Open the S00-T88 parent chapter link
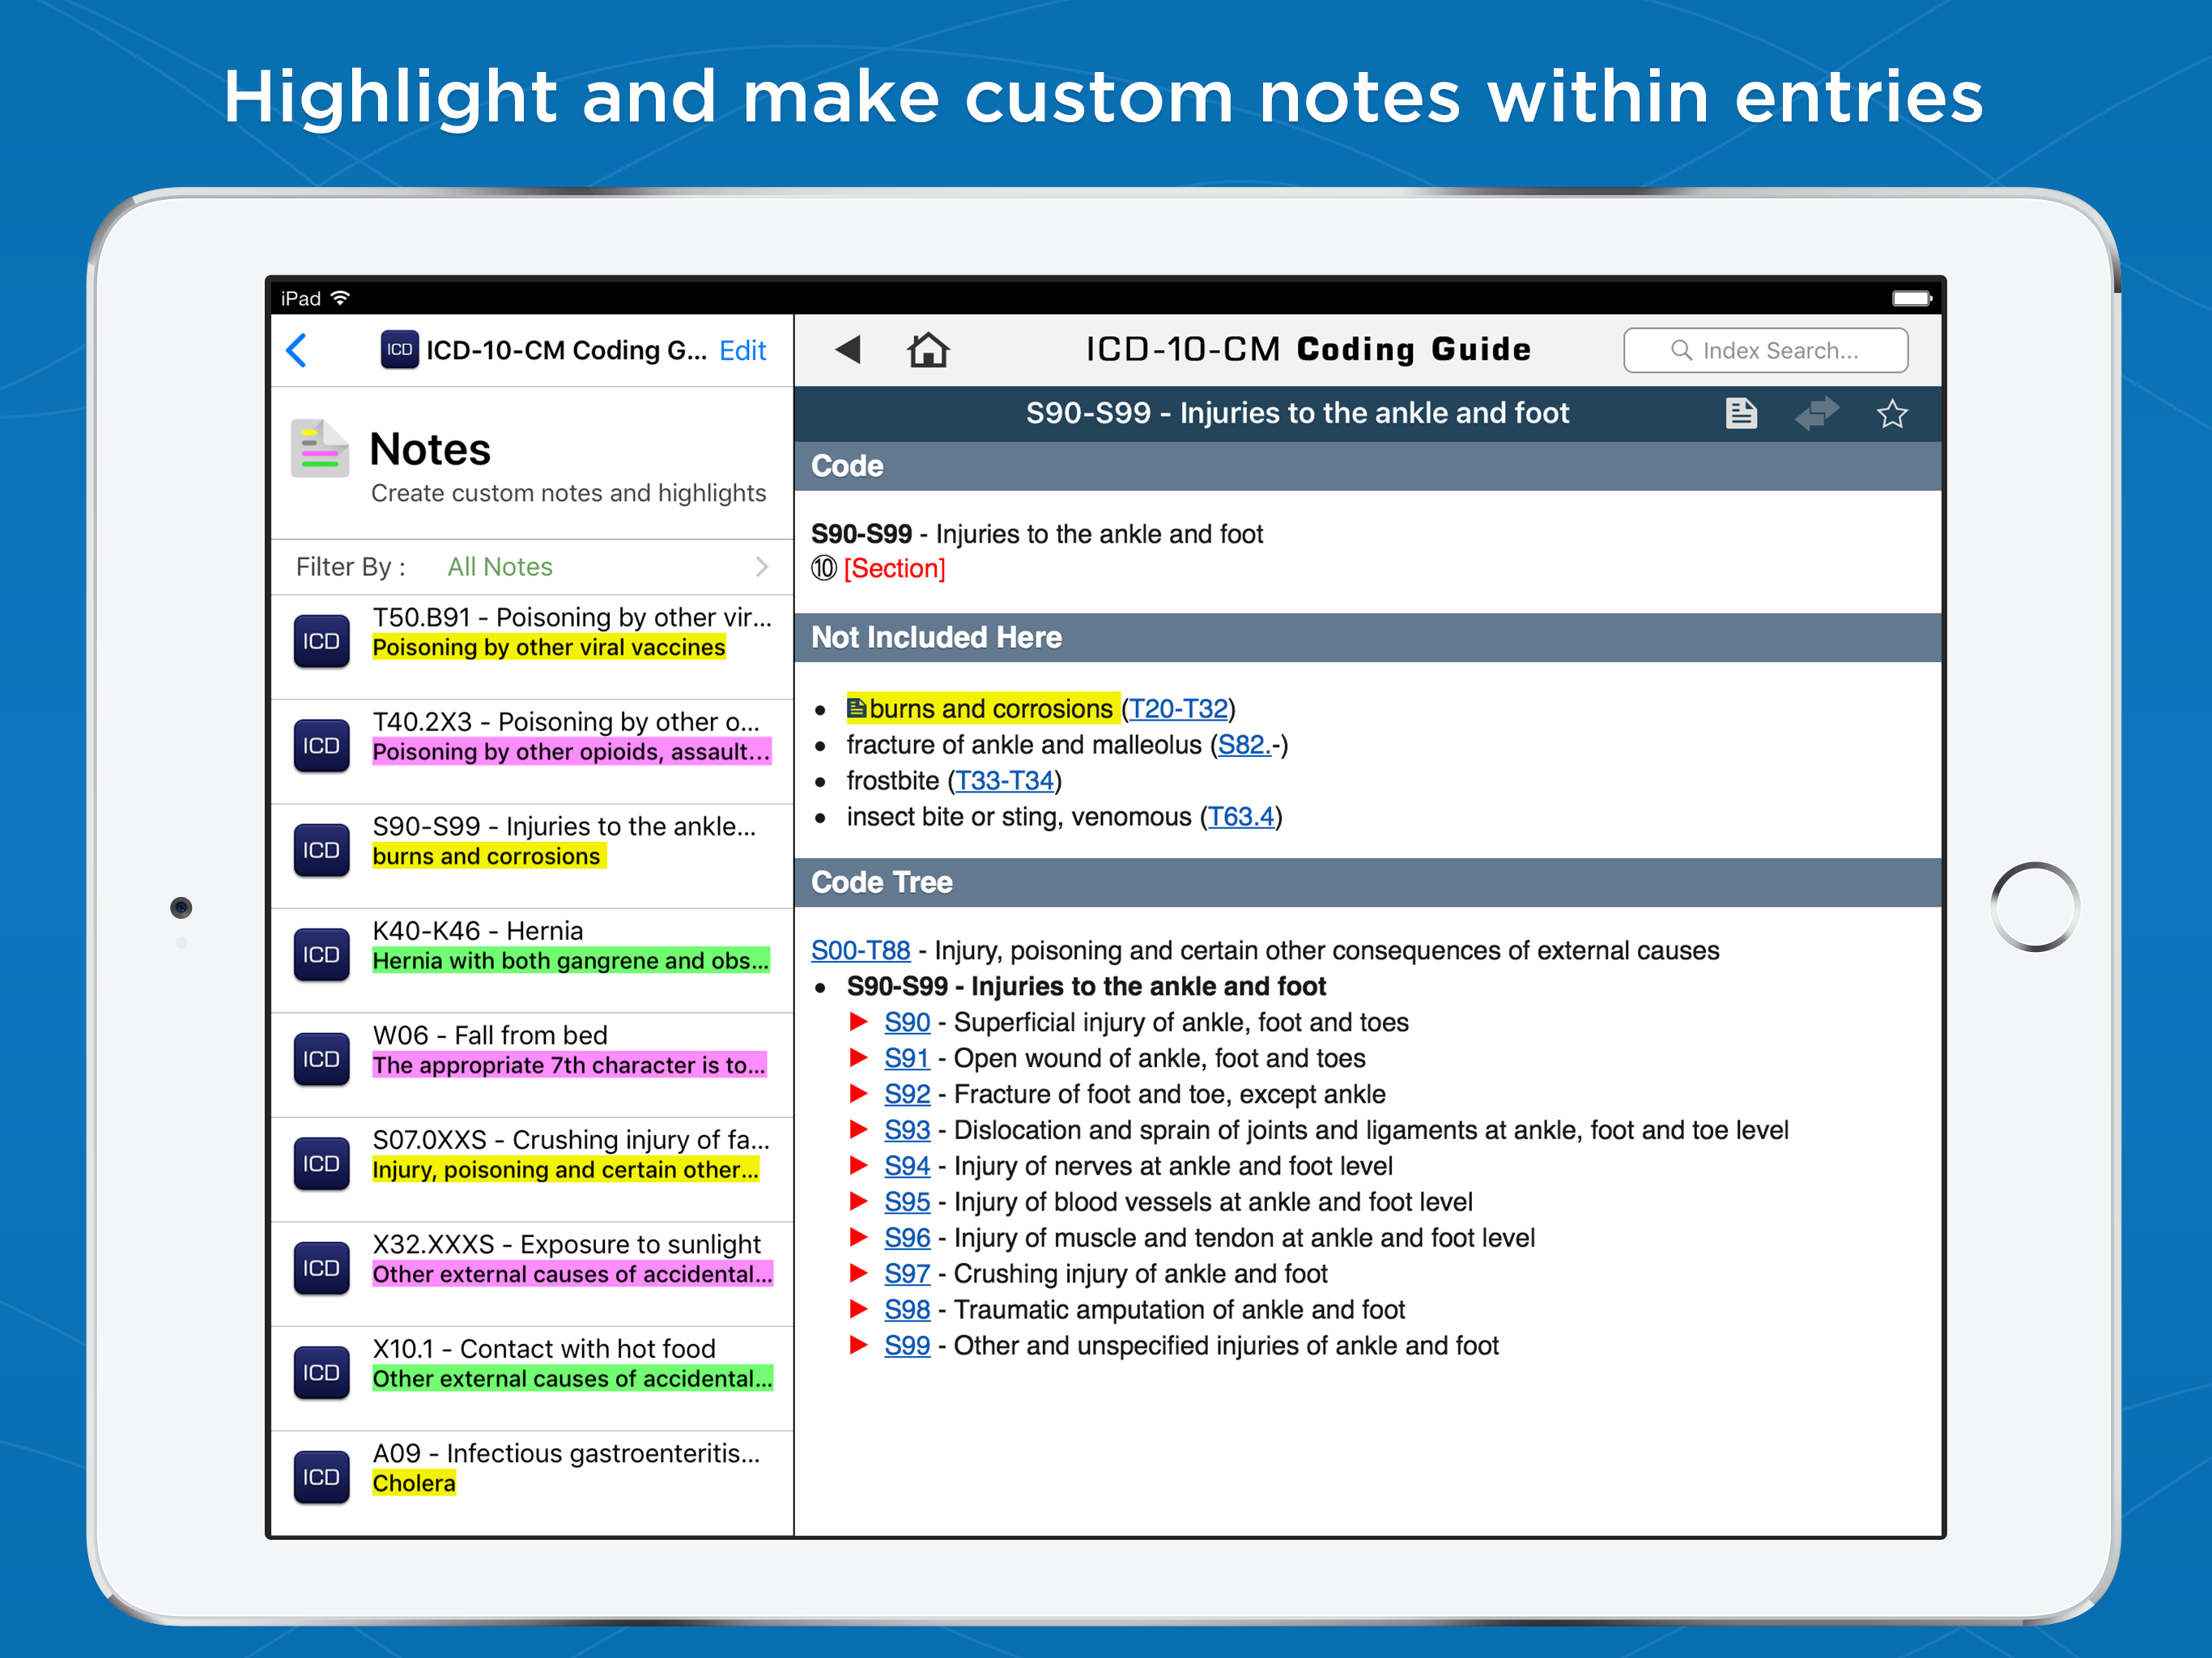Image resolution: width=2212 pixels, height=1658 pixels. tap(861, 950)
